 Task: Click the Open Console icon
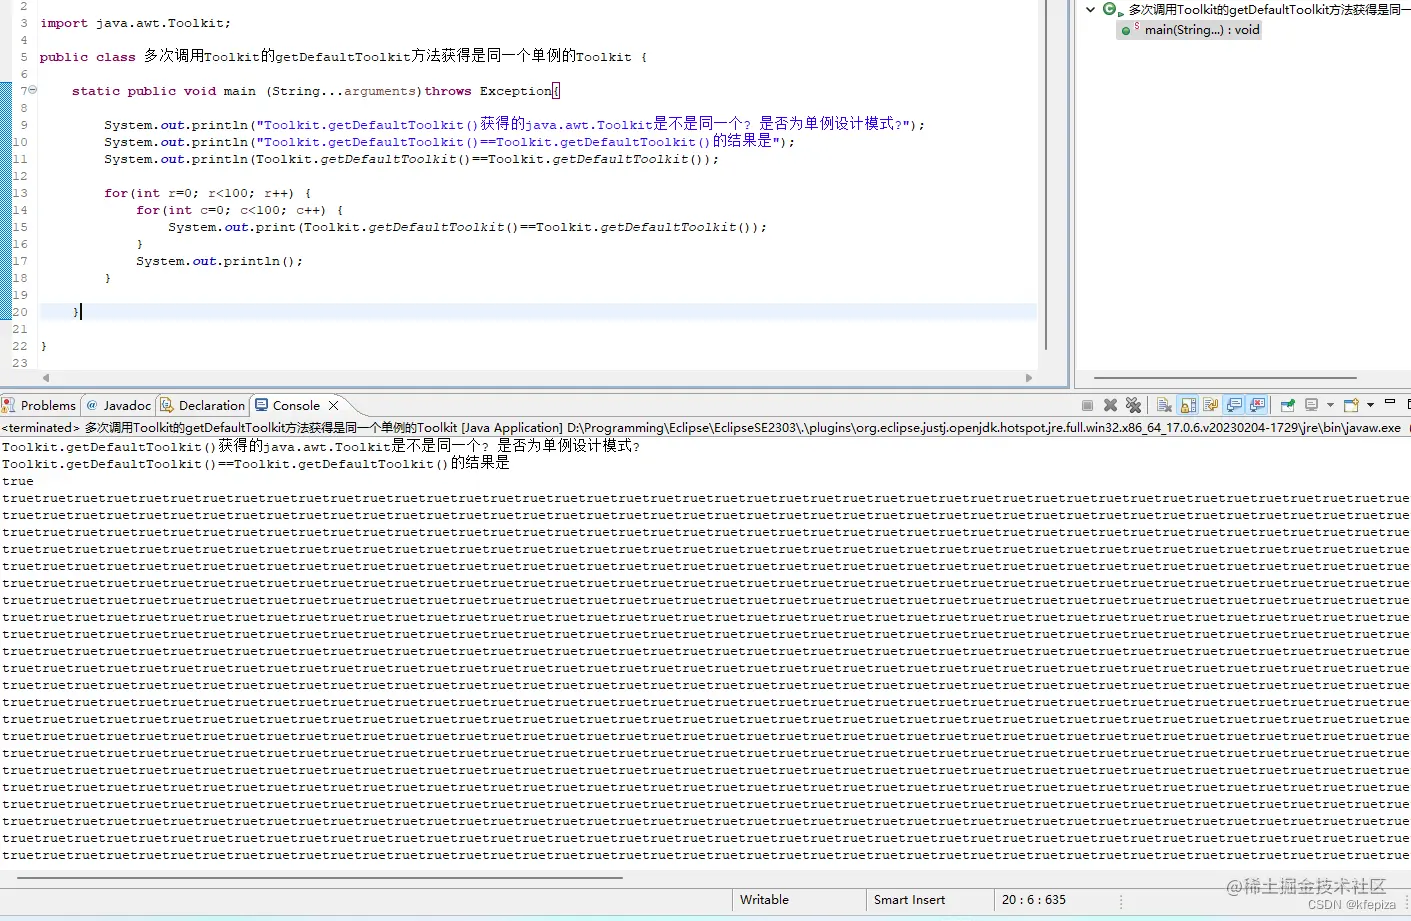1351,405
